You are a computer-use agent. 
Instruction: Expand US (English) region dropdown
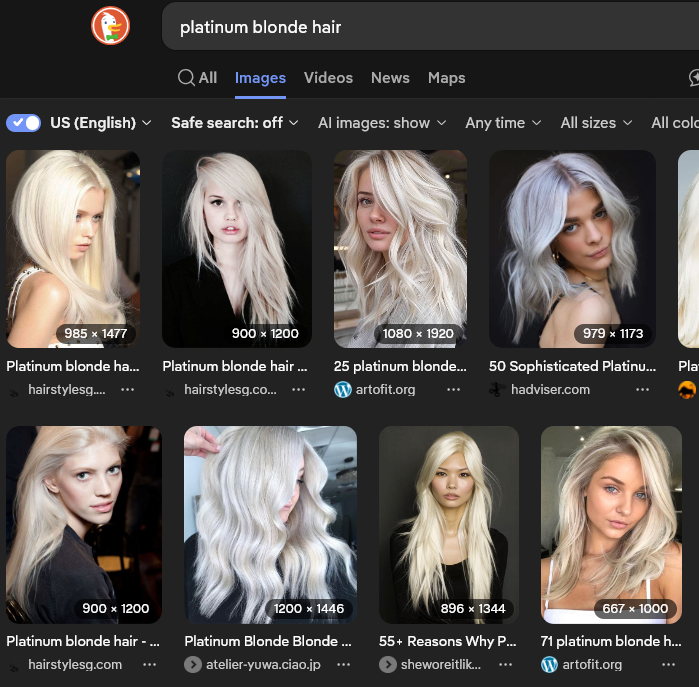click(101, 123)
